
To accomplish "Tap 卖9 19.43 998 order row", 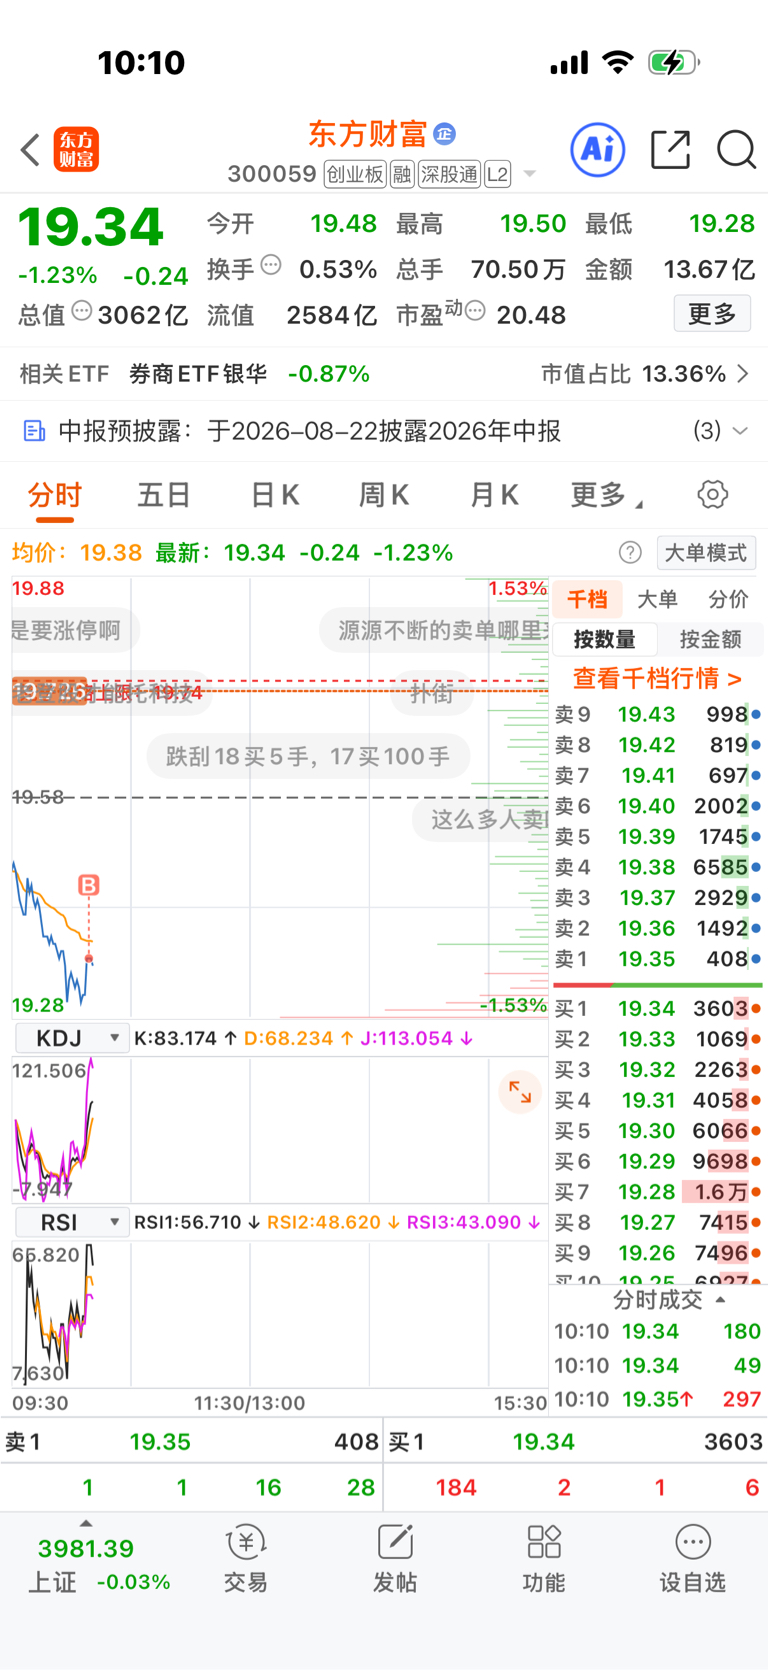I will pos(658,714).
